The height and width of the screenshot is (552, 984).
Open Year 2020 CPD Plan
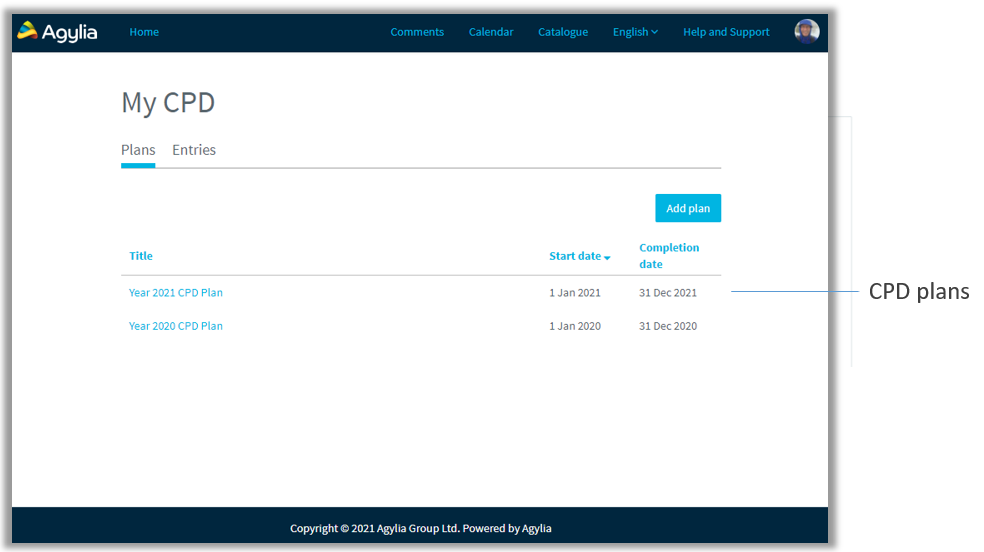176,326
